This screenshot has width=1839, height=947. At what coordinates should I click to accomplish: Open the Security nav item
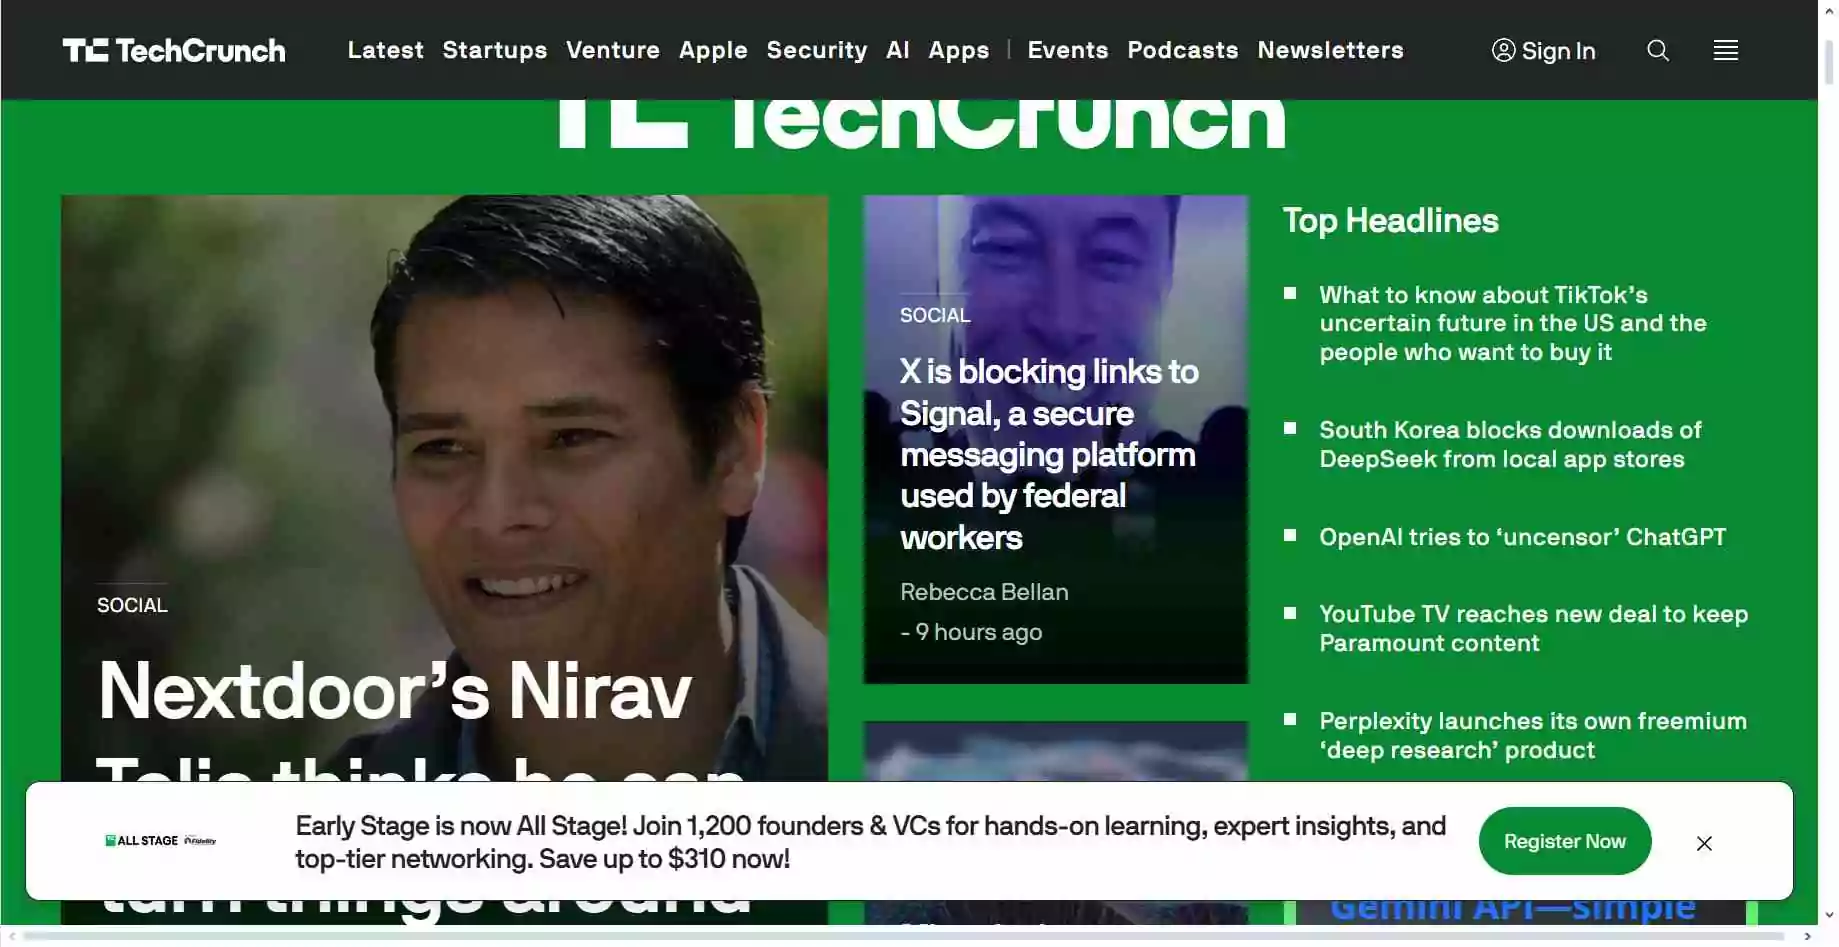tap(817, 50)
